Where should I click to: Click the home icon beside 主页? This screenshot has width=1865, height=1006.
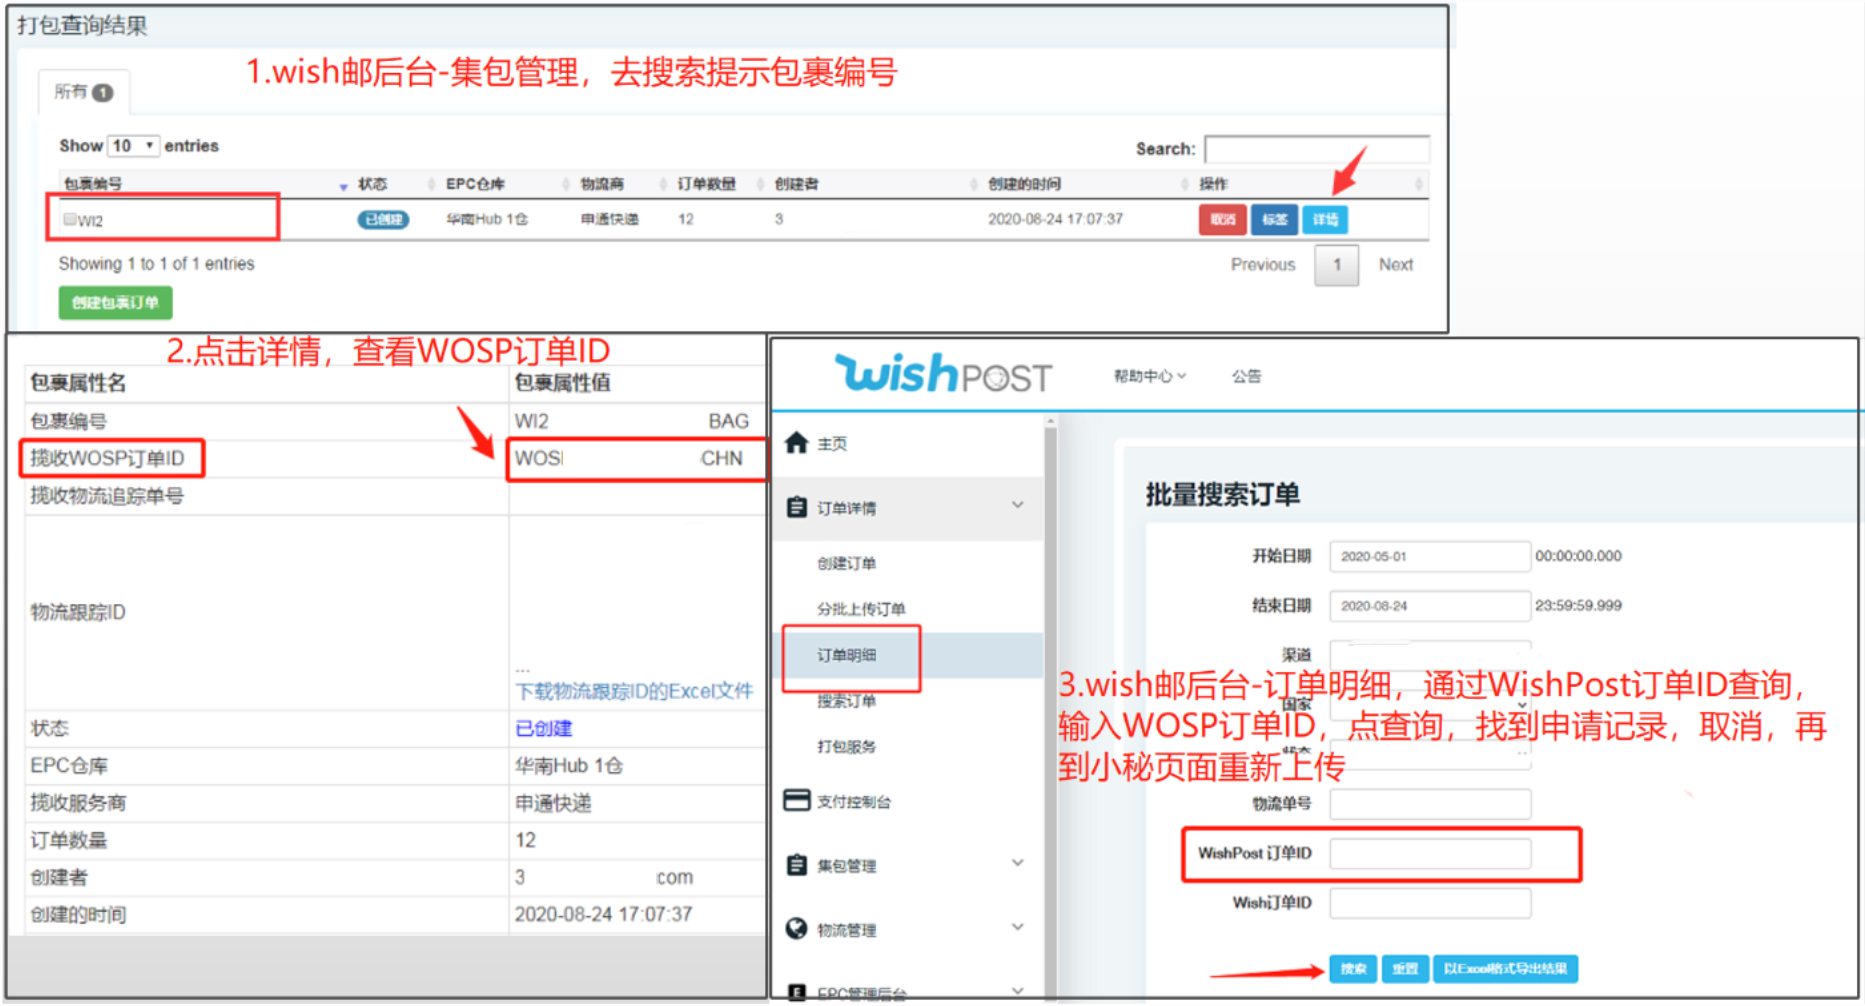(x=796, y=443)
